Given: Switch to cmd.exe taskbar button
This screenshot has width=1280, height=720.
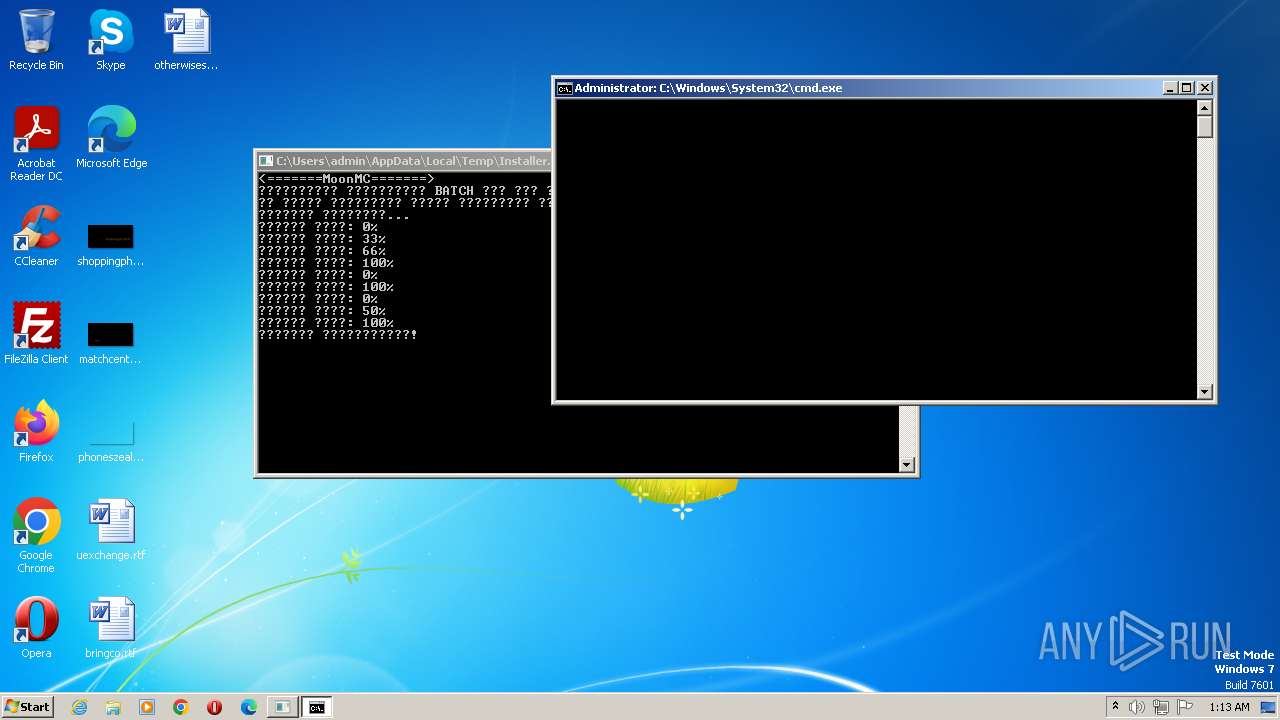Looking at the screenshot, I should click(x=317, y=707).
